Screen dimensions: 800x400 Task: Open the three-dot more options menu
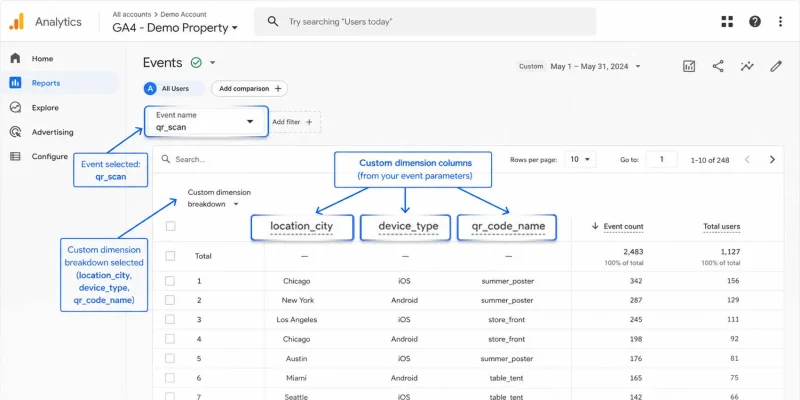click(x=780, y=21)
